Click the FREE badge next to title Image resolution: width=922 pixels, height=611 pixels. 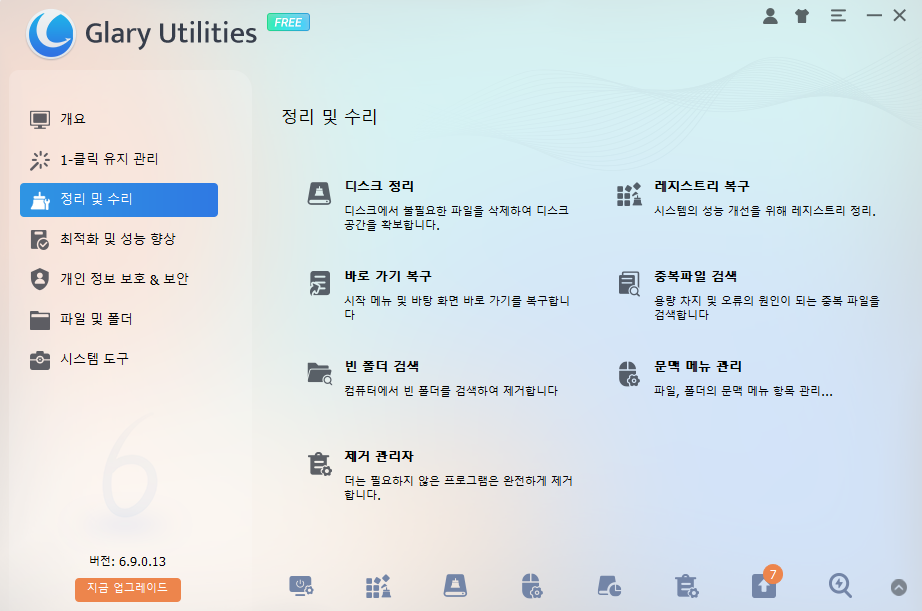coord(288,21)
